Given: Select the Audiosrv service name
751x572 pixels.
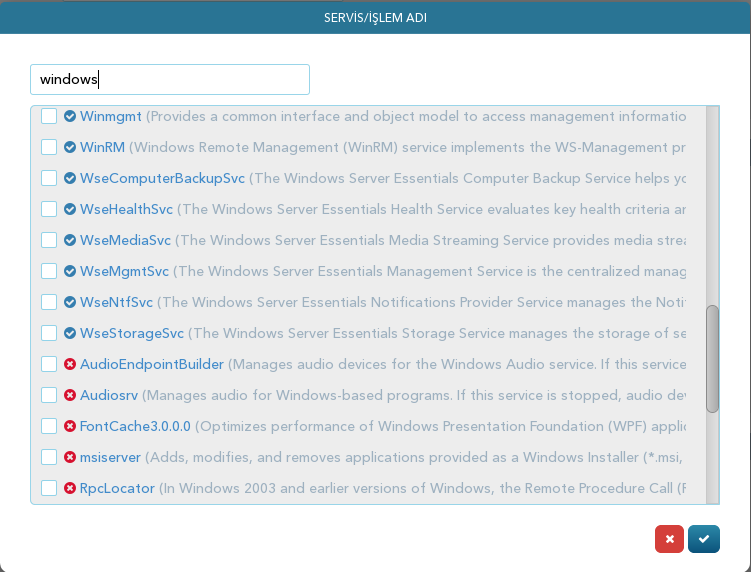Looking at the screenshot, I should tap(109, 395).
